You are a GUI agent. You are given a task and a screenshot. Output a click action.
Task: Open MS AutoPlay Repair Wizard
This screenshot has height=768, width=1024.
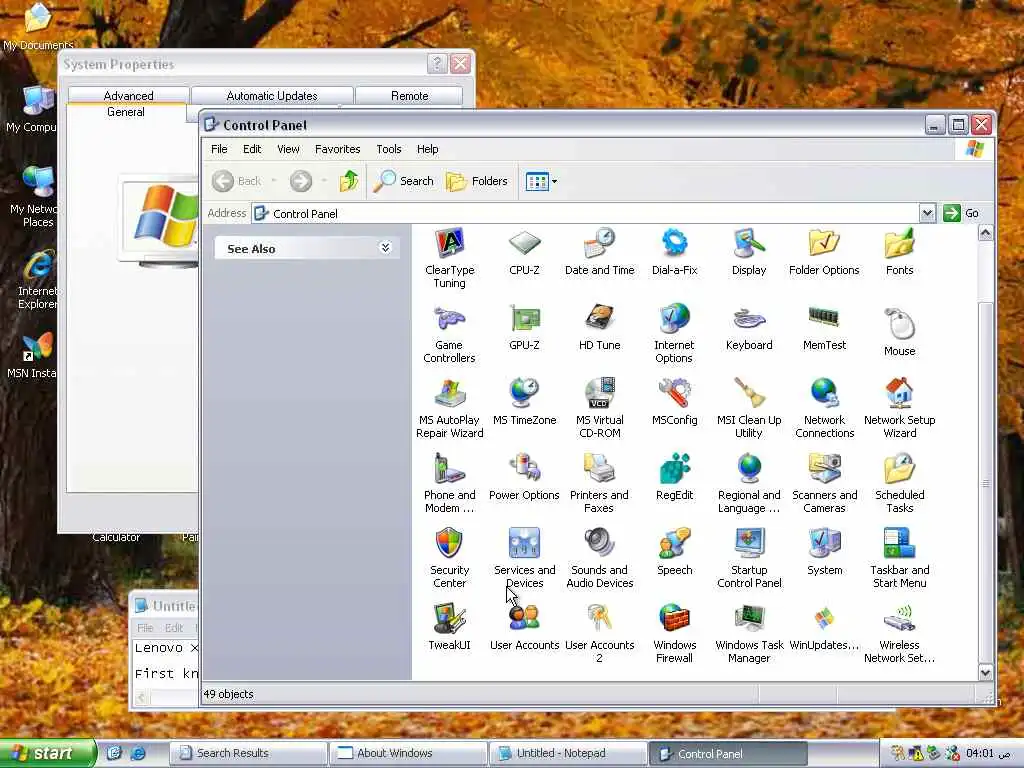449,408
